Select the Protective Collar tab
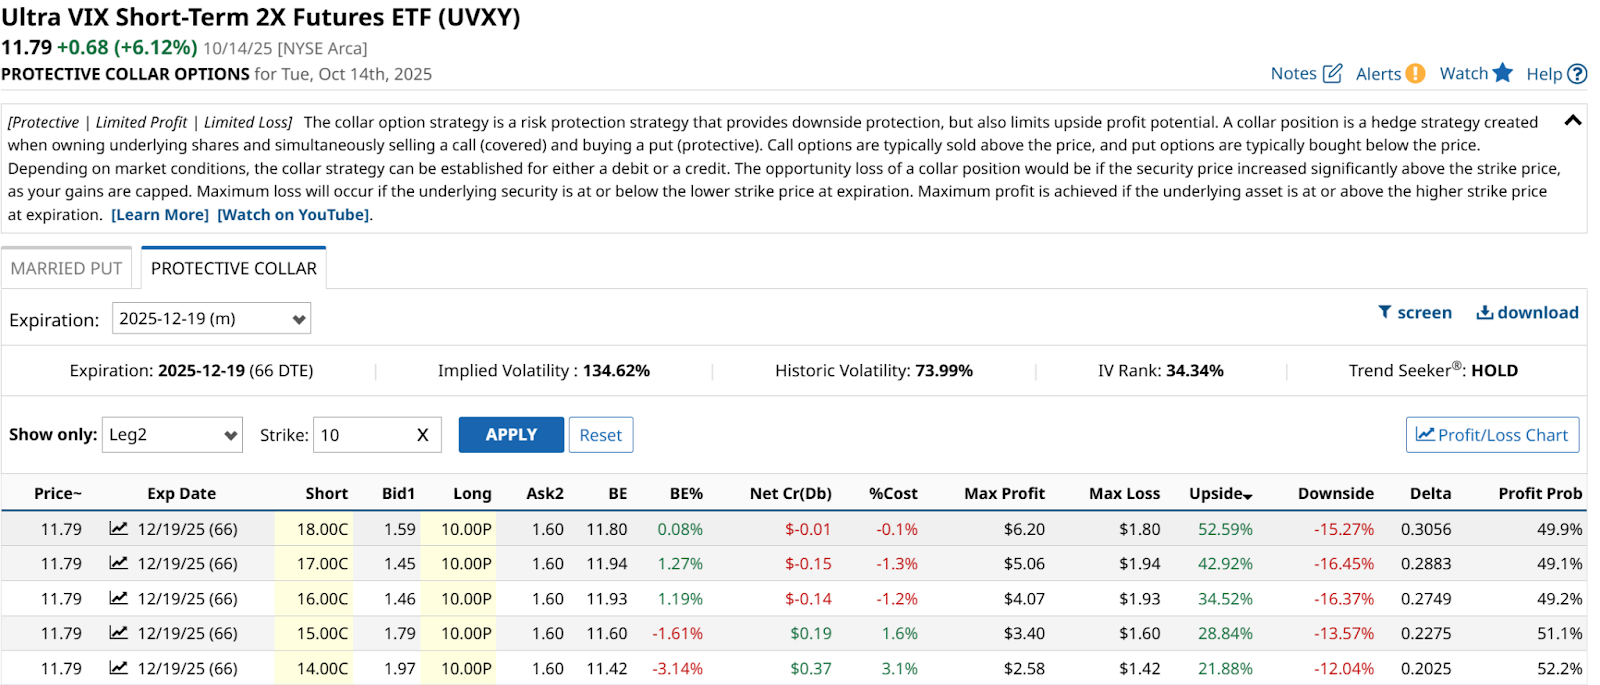 pos(233,268)
